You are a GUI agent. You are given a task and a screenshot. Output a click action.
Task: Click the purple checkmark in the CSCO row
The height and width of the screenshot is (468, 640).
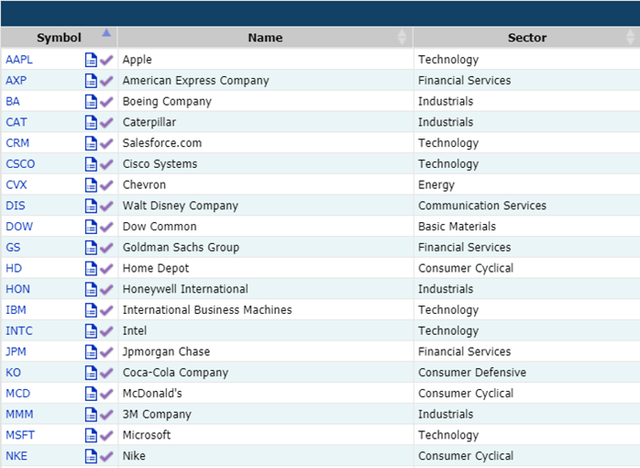106,164
